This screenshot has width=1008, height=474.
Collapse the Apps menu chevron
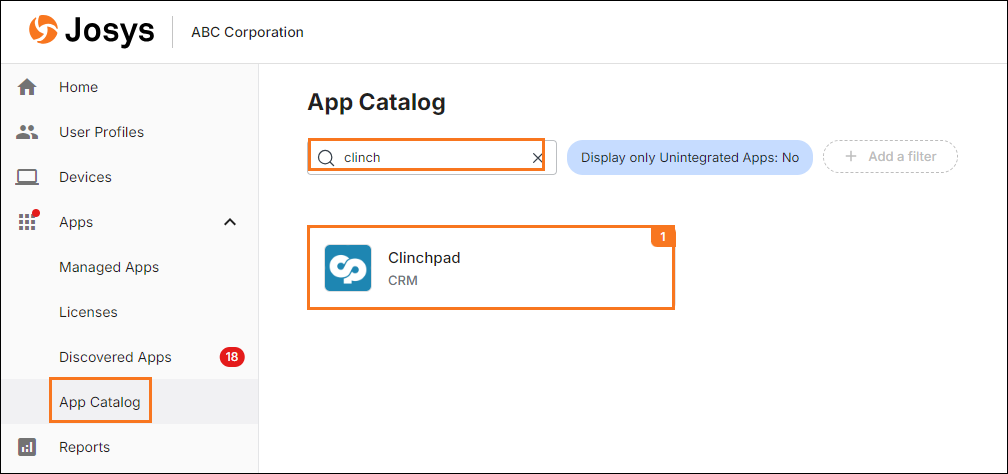point(230,222)
